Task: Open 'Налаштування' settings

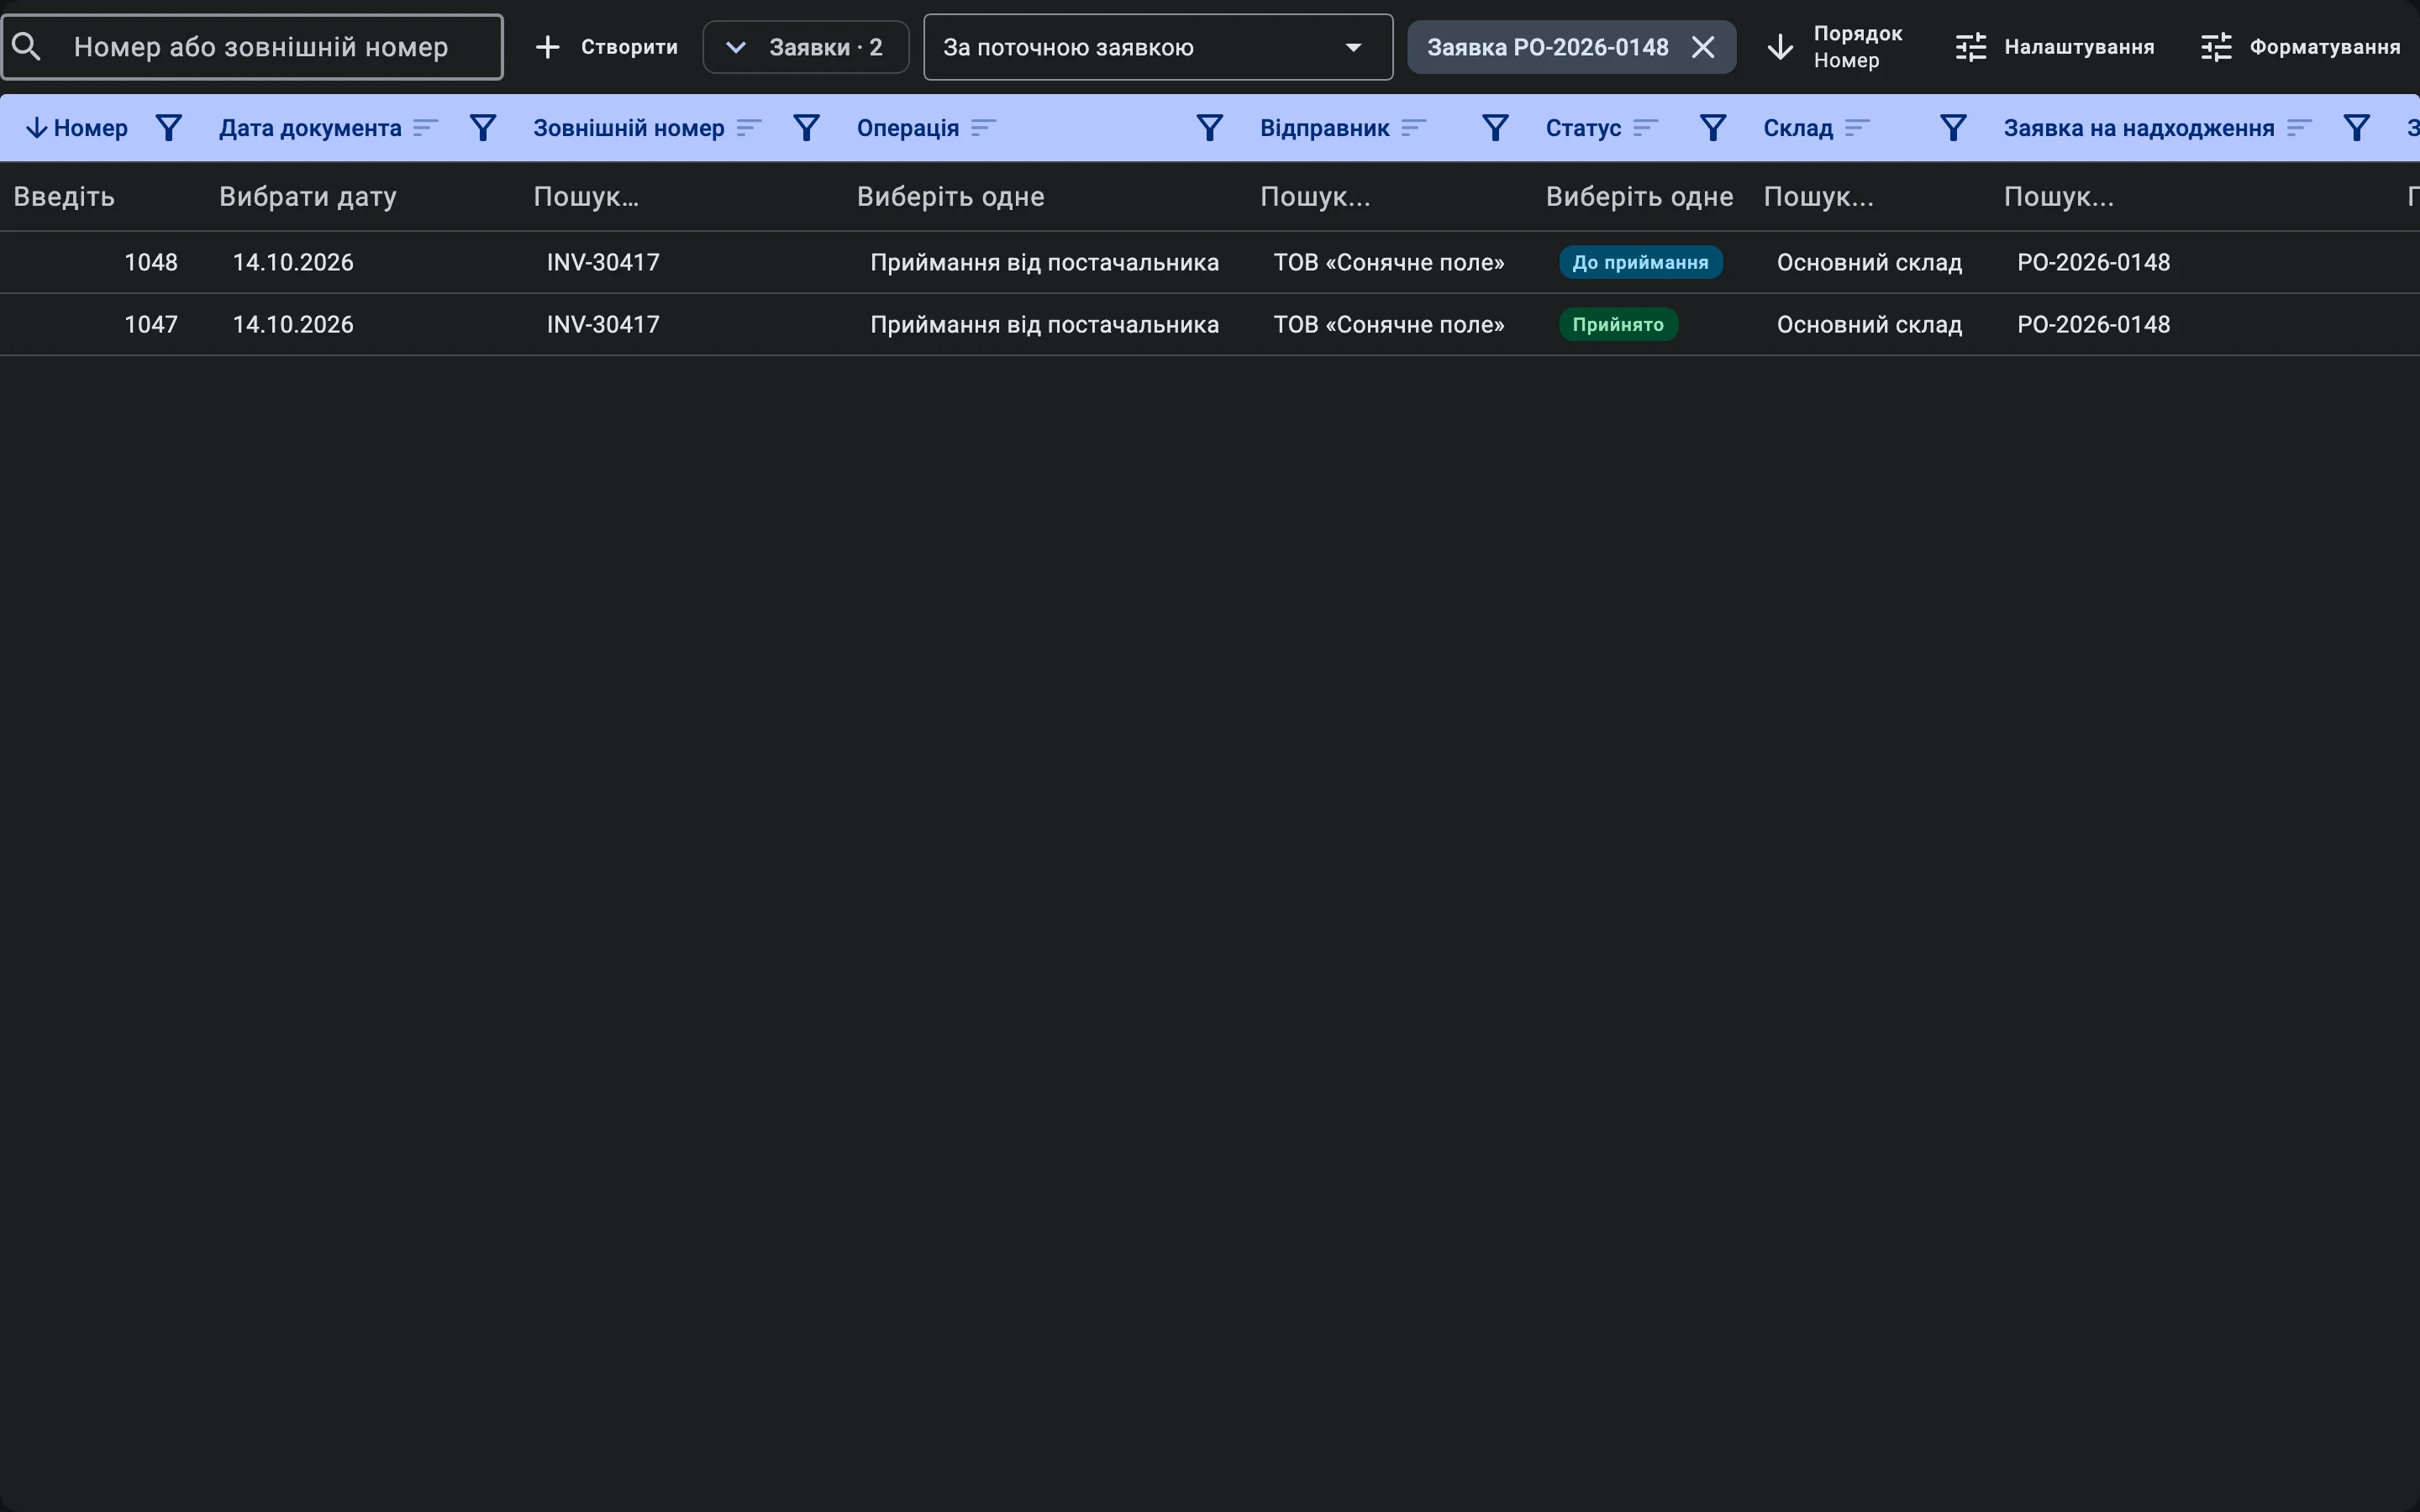Action: tap(2055, 47)
